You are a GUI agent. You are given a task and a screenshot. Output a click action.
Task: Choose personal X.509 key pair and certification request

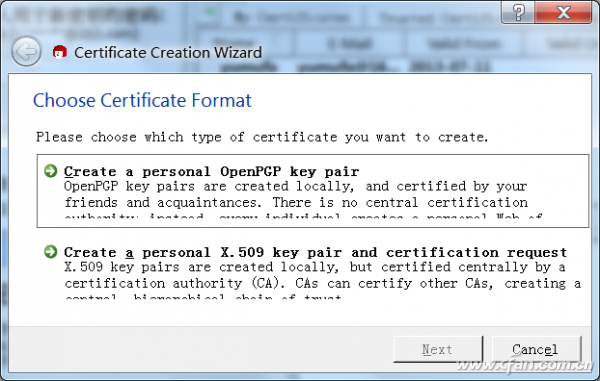pos(313,272)
